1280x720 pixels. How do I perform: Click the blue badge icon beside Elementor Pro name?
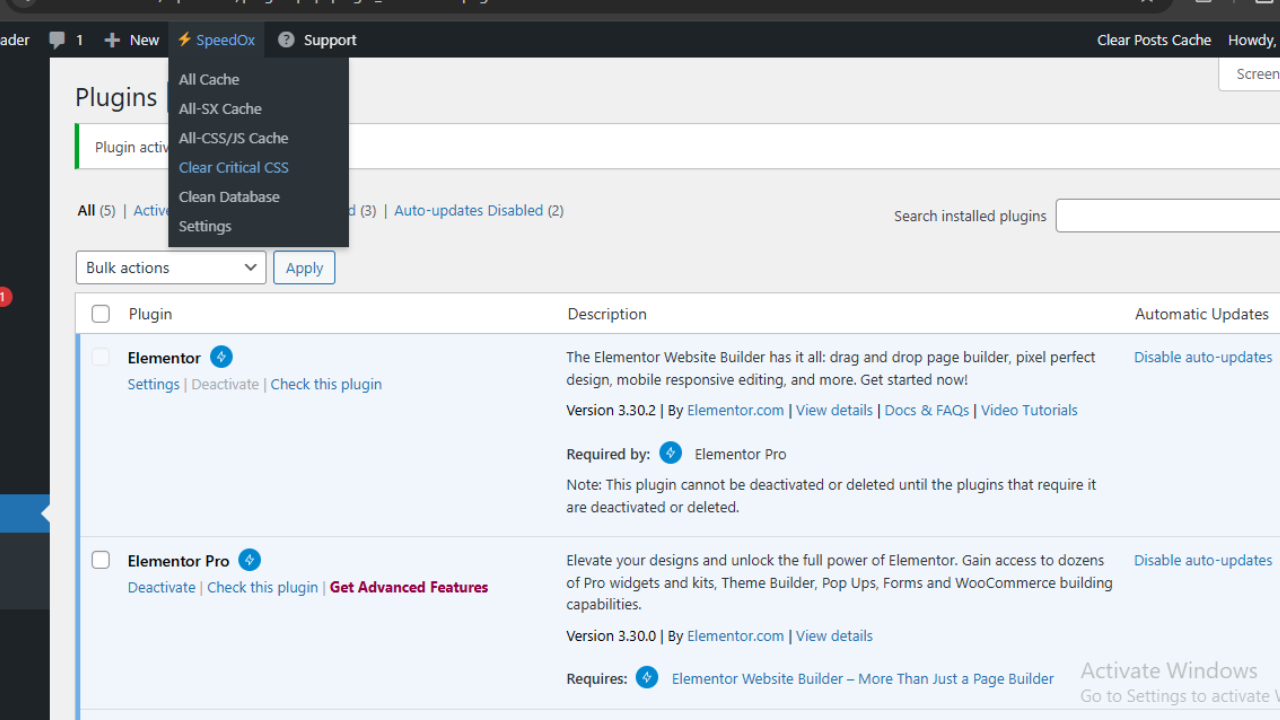250,560
